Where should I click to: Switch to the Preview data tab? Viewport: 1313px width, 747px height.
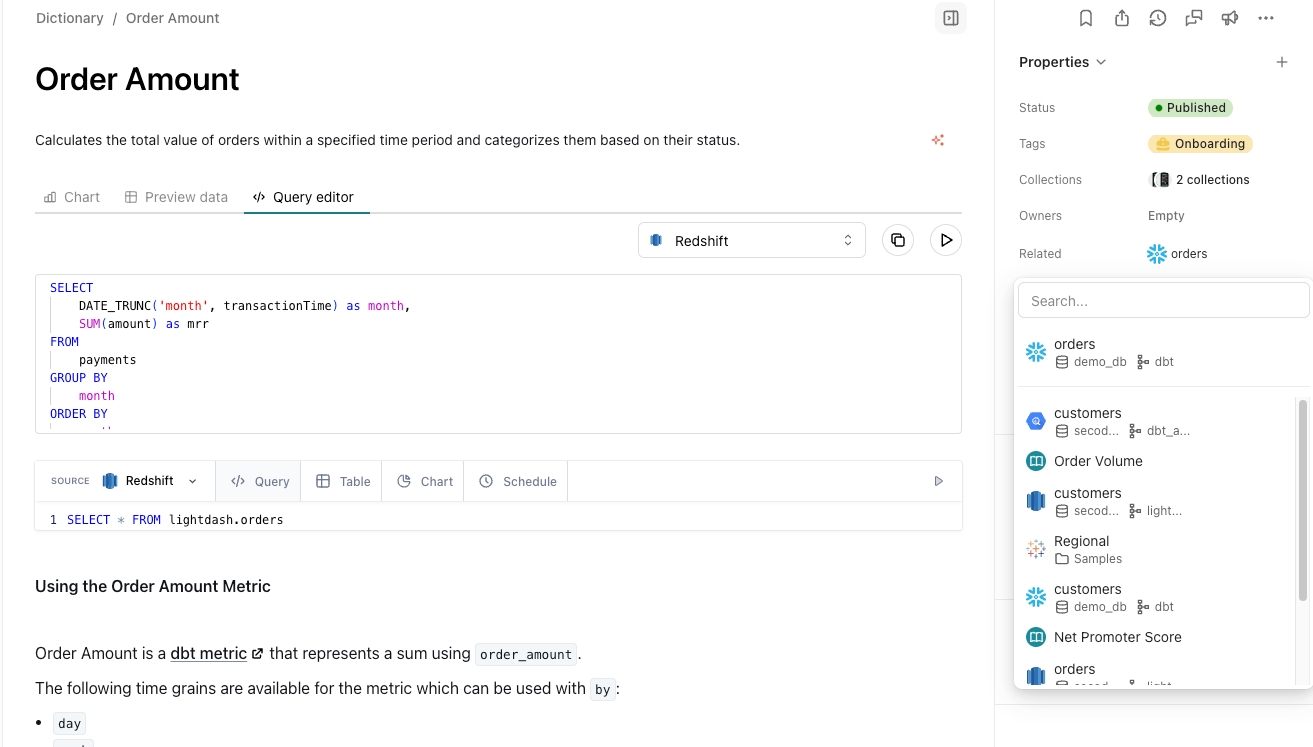pyautogui.click(x=176, y=197)
